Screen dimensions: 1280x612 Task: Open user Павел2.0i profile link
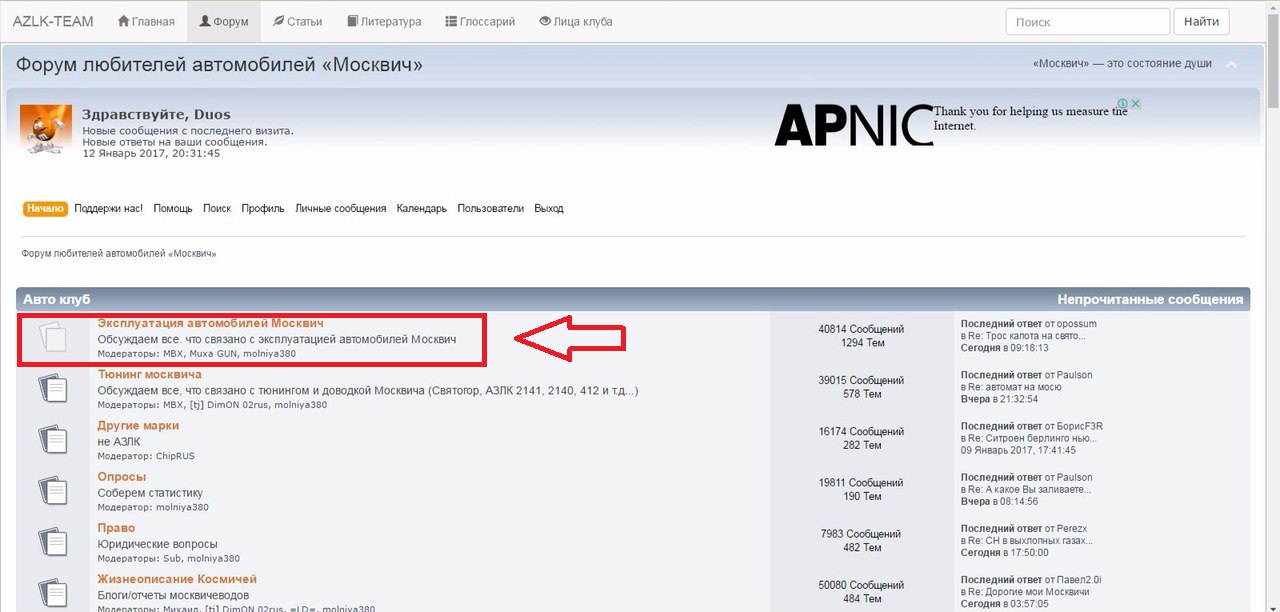tap(1079, 579)
